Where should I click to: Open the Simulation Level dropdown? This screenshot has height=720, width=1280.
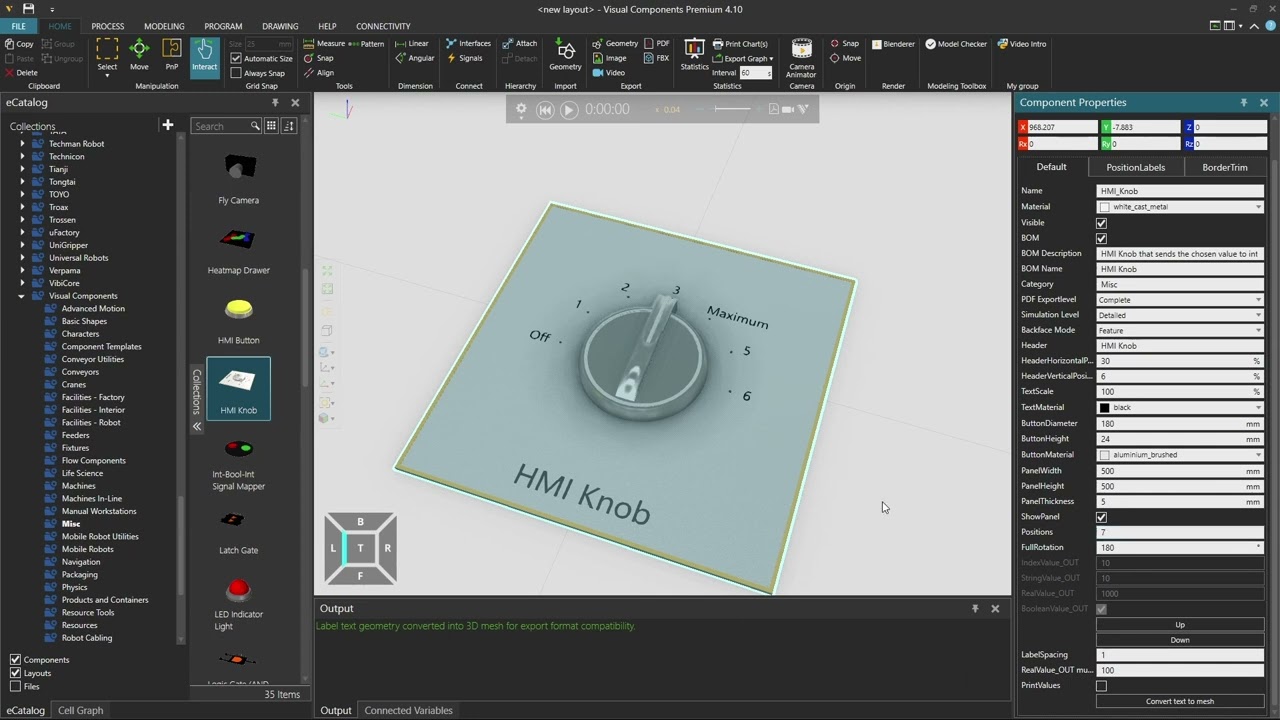tap(1180, 315)
